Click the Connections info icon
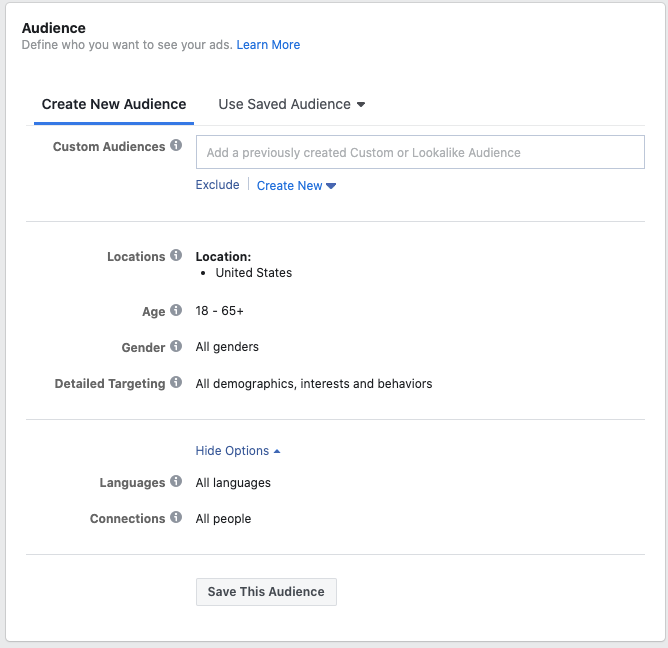The image size is (668, 648). (x=176, y=518)
